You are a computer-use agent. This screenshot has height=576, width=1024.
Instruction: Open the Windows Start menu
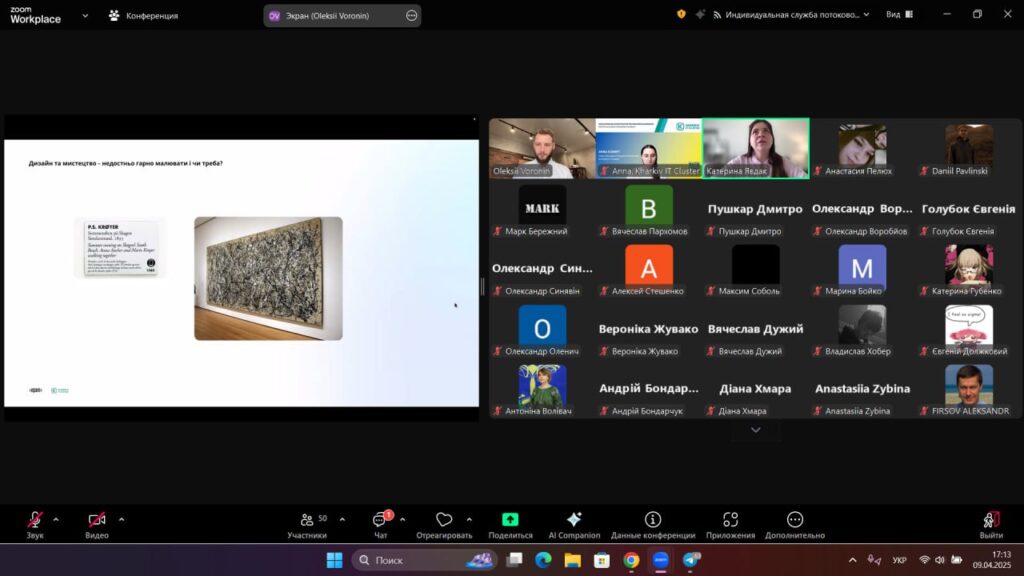334,560
